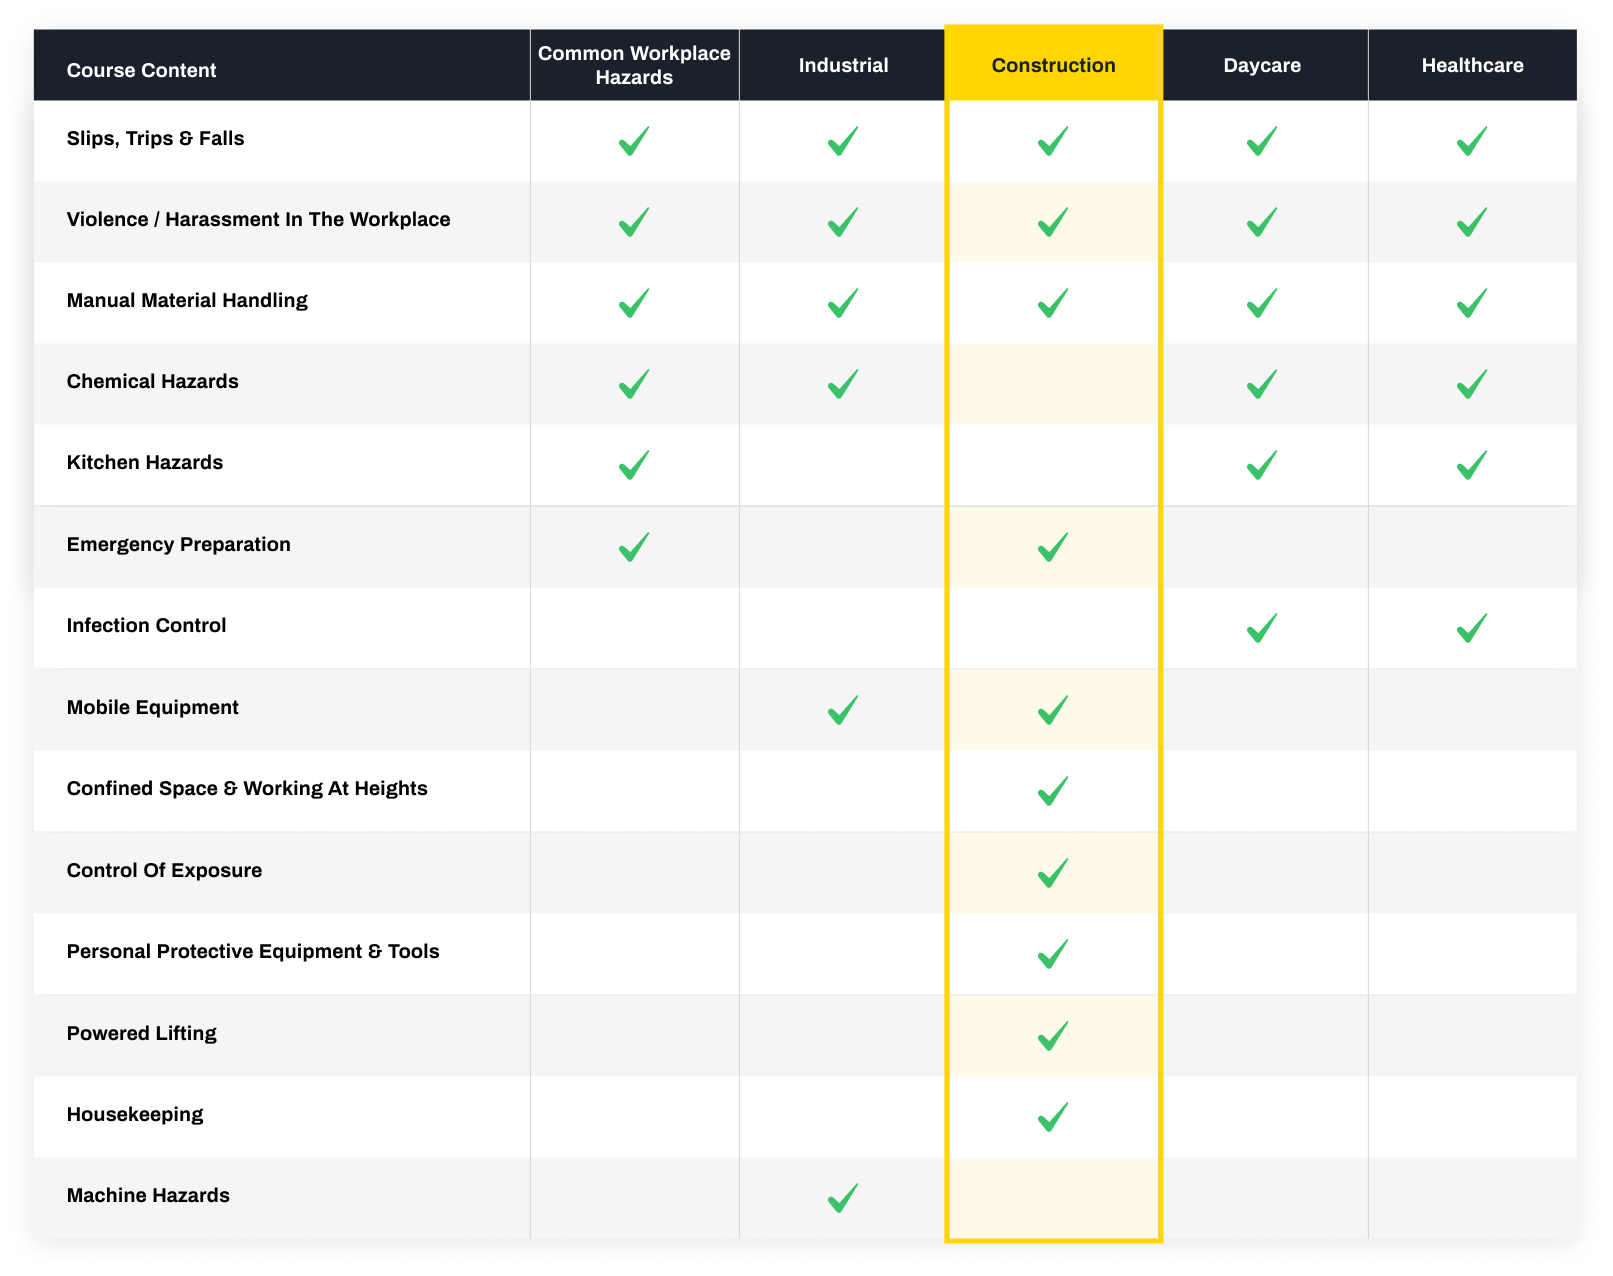Click Emergency Preparation checkmark under Common Workplace Hazards
The image size is (1613, 1276).
click(x=634, y=547)
